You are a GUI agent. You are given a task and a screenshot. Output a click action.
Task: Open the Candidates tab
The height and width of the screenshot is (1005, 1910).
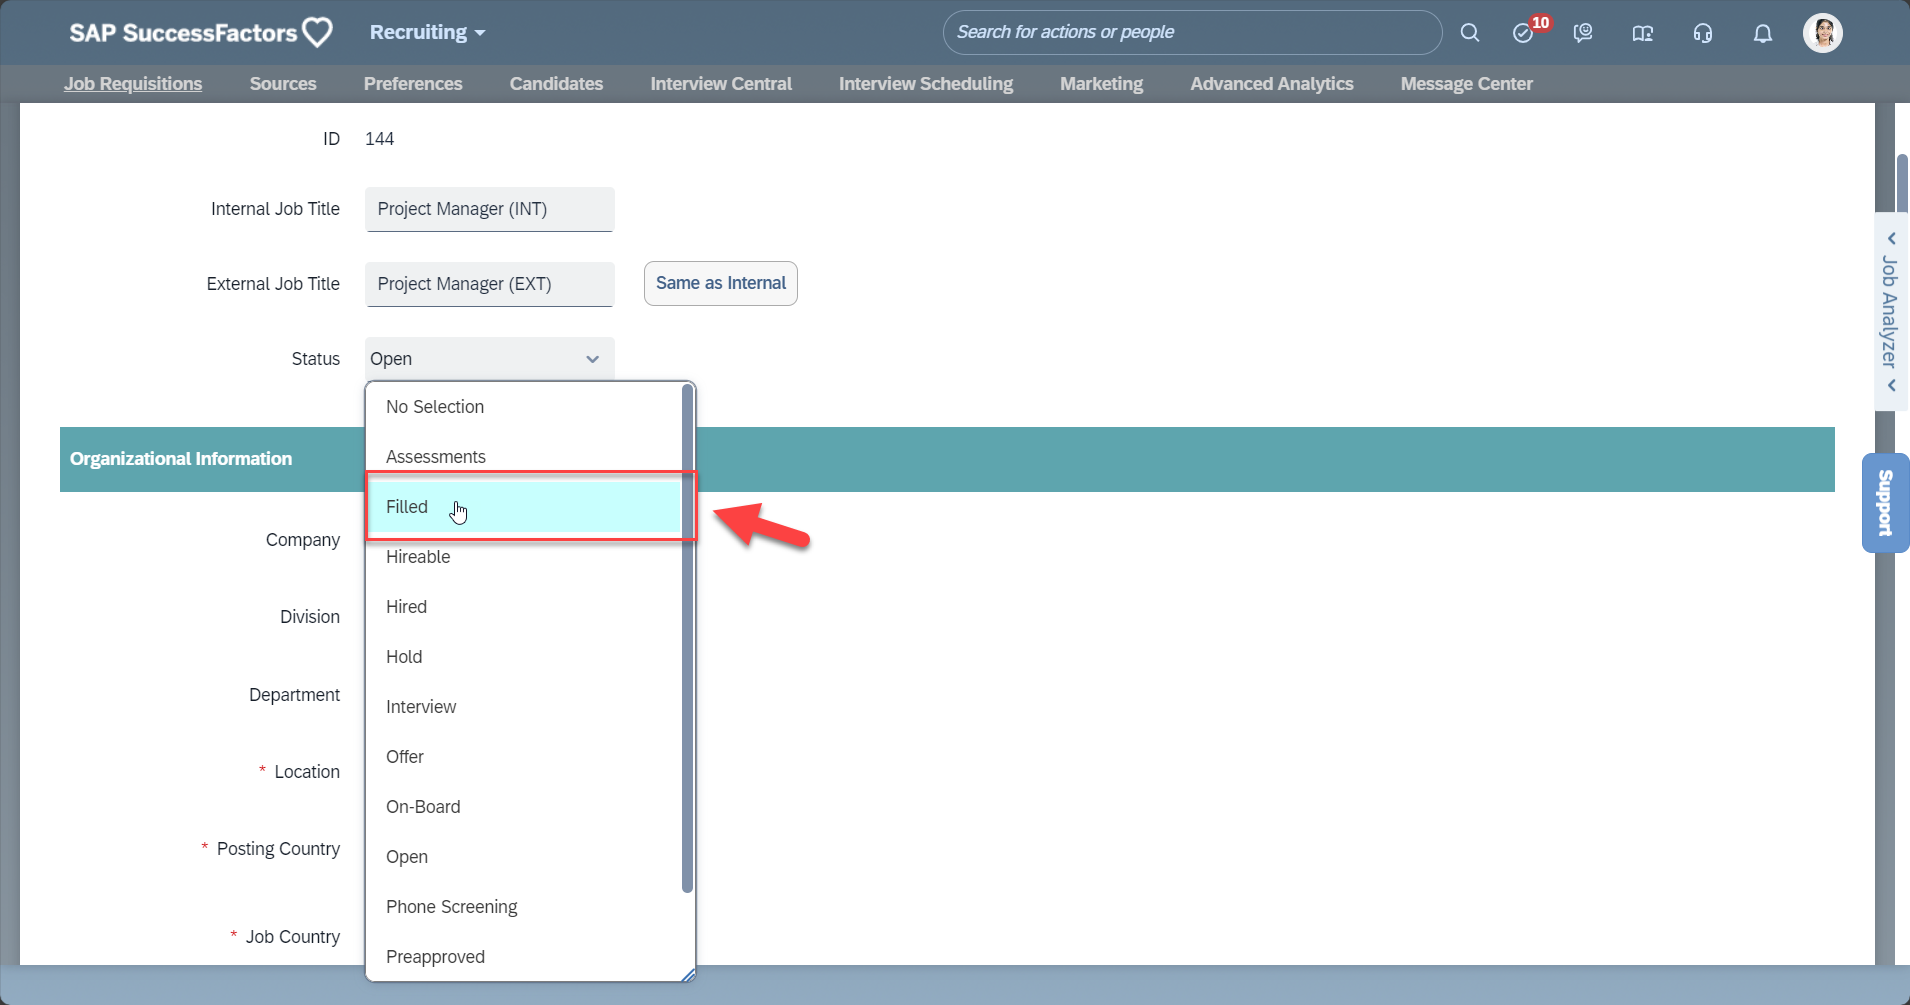click(x=556, y=84)
